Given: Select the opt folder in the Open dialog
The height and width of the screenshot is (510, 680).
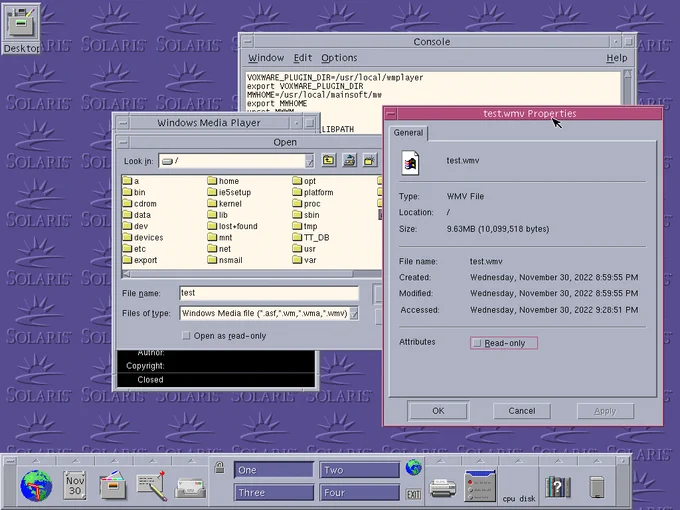Looking at the screenshot, I should click(304, 181).
